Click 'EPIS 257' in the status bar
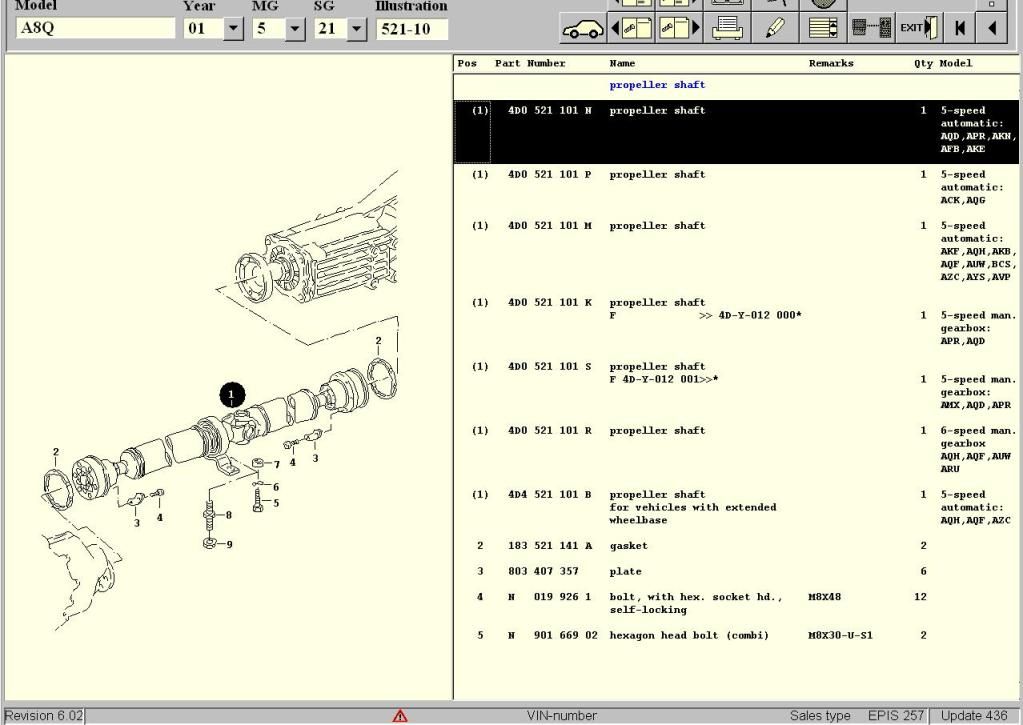The height and width of the screenshot is (725, 1023). (x=896, y=716)
